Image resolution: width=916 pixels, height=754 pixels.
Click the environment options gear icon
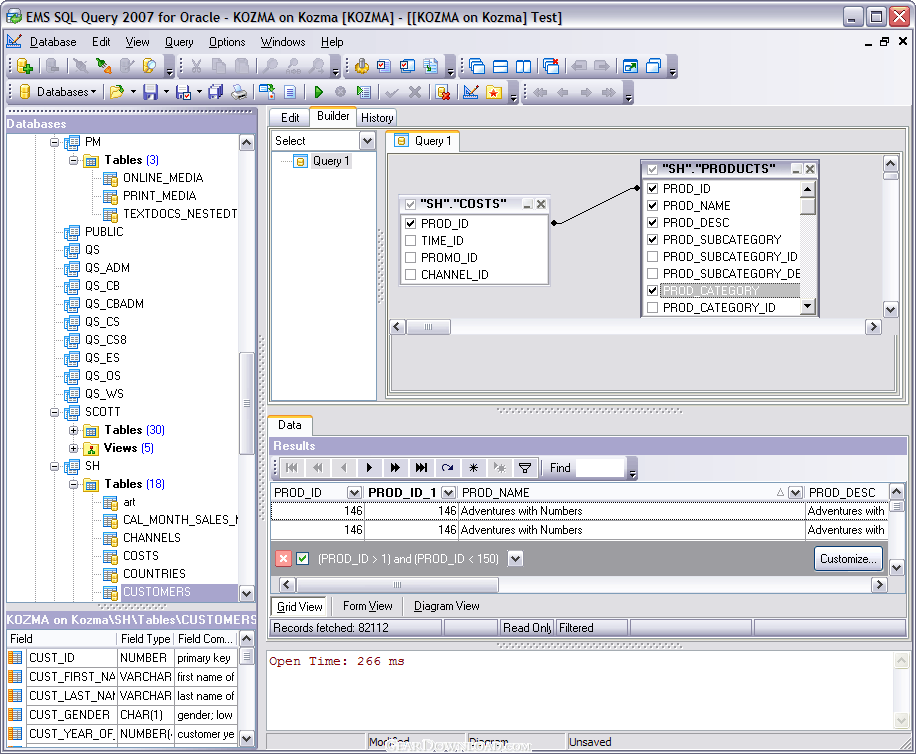(x=362, y=66)
